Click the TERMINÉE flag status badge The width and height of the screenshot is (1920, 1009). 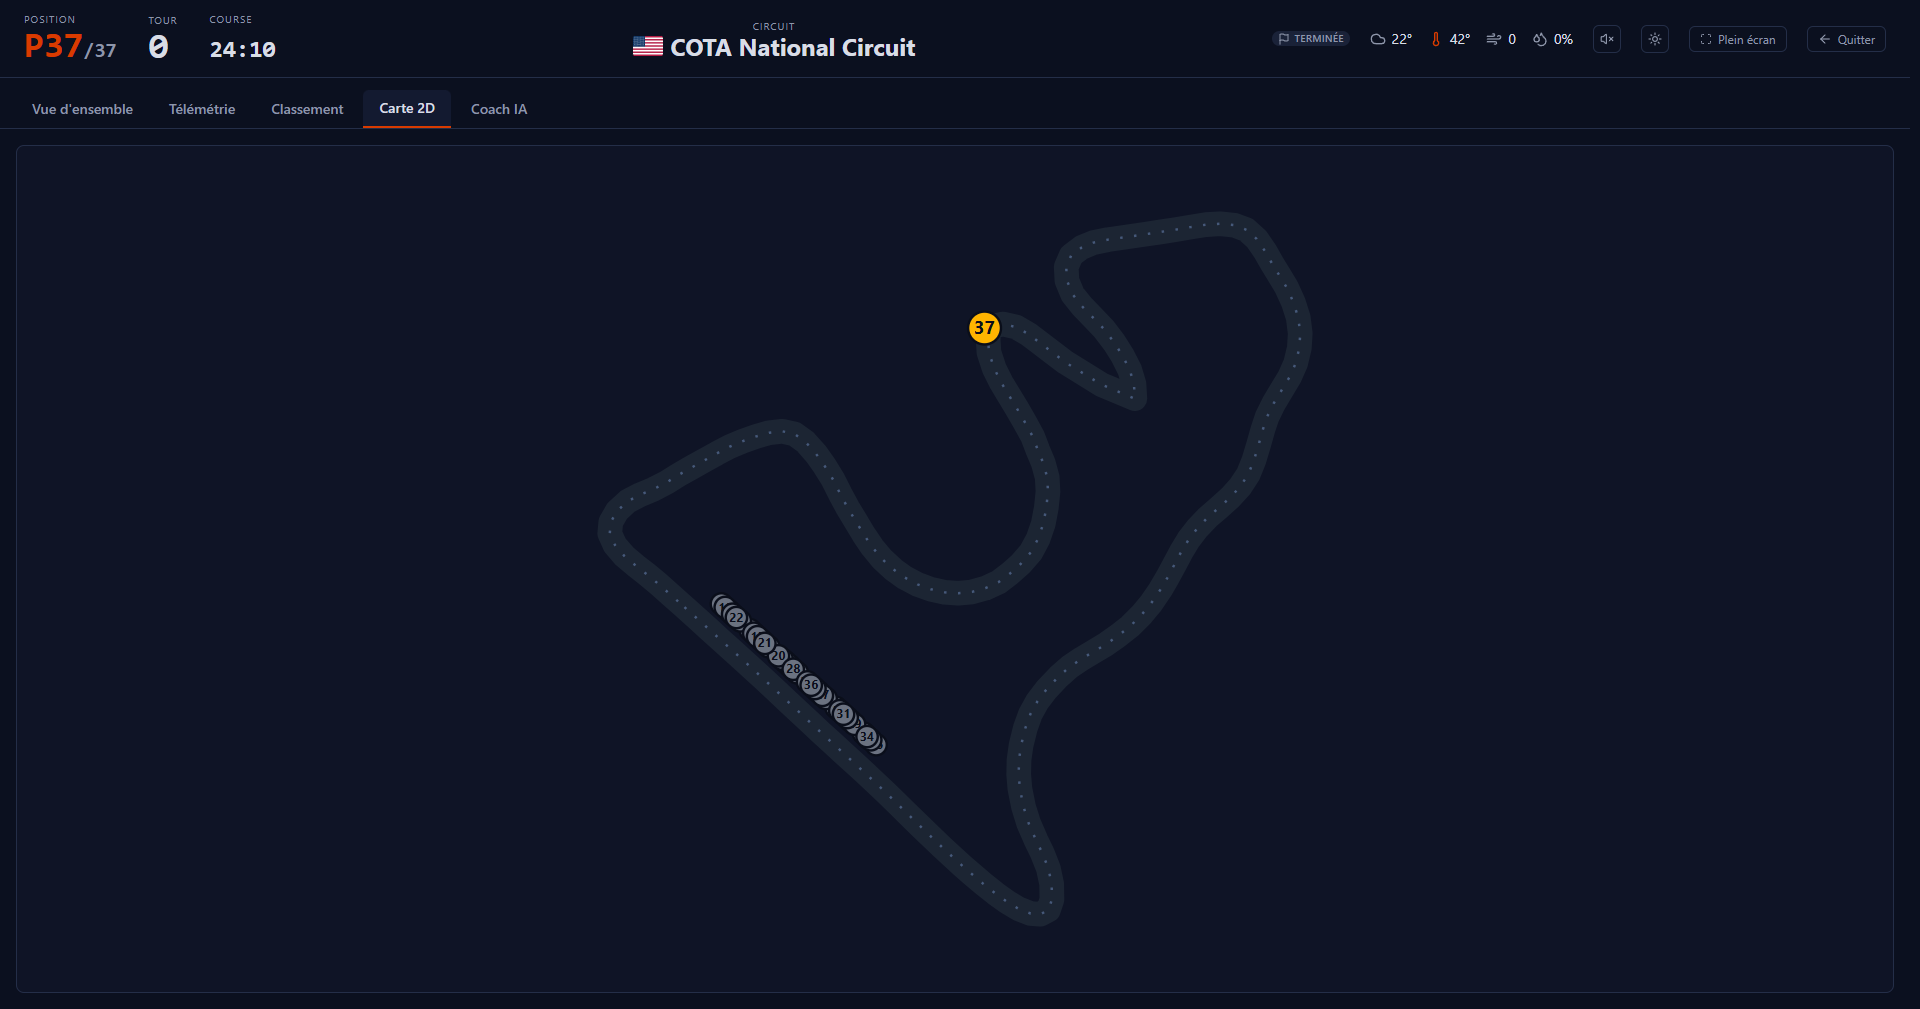click(x=1311, y=39)
